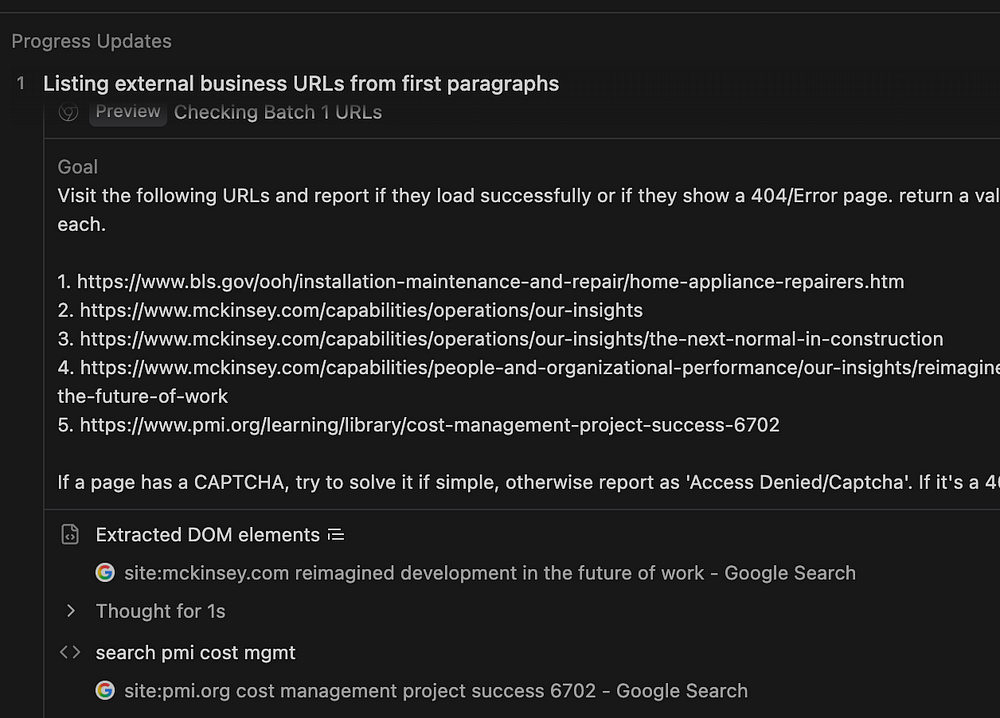Click the 'Progress Updates' section header

click(x=92, y=41)
